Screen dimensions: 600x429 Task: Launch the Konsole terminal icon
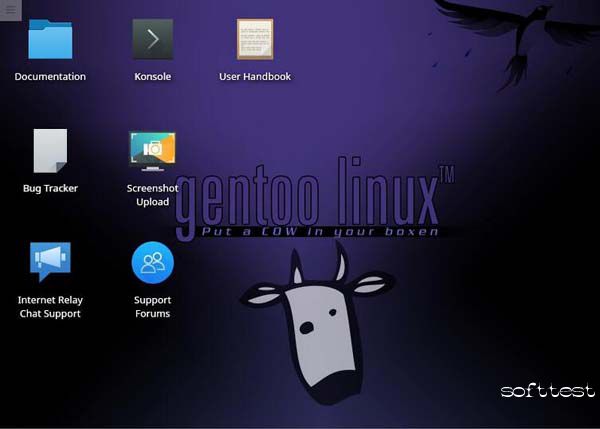point(153,39)
